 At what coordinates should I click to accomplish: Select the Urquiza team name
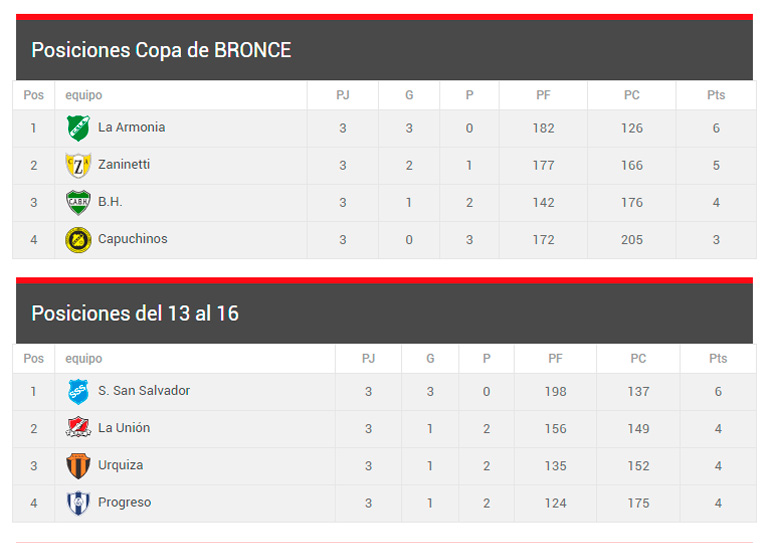(120, 466)
